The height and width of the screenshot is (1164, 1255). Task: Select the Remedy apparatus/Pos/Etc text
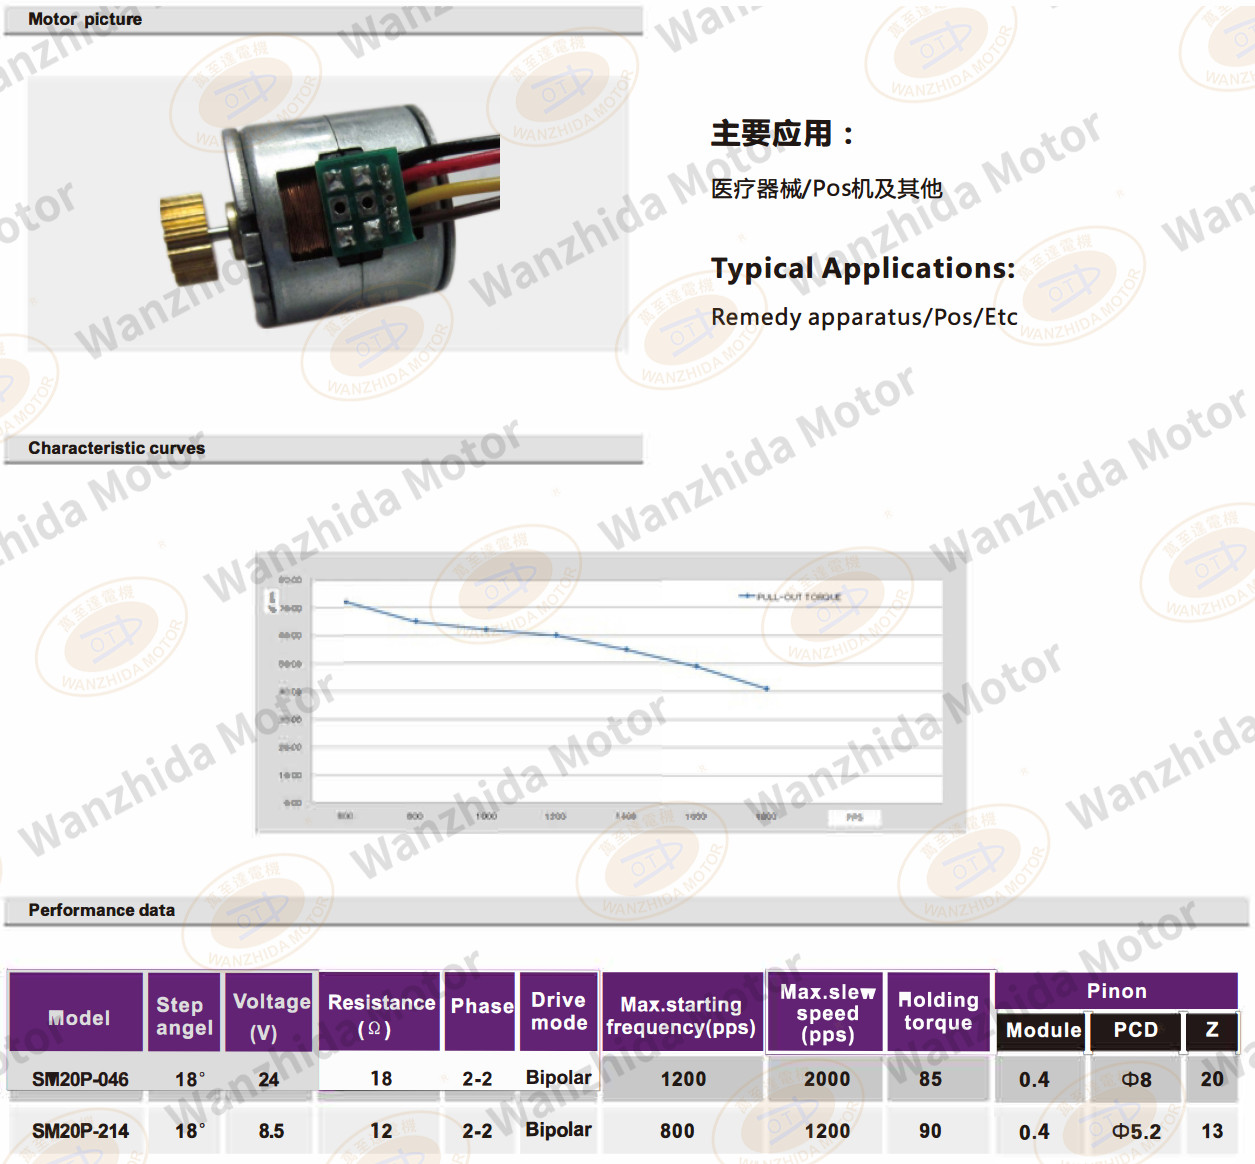[x=864, y=317]
